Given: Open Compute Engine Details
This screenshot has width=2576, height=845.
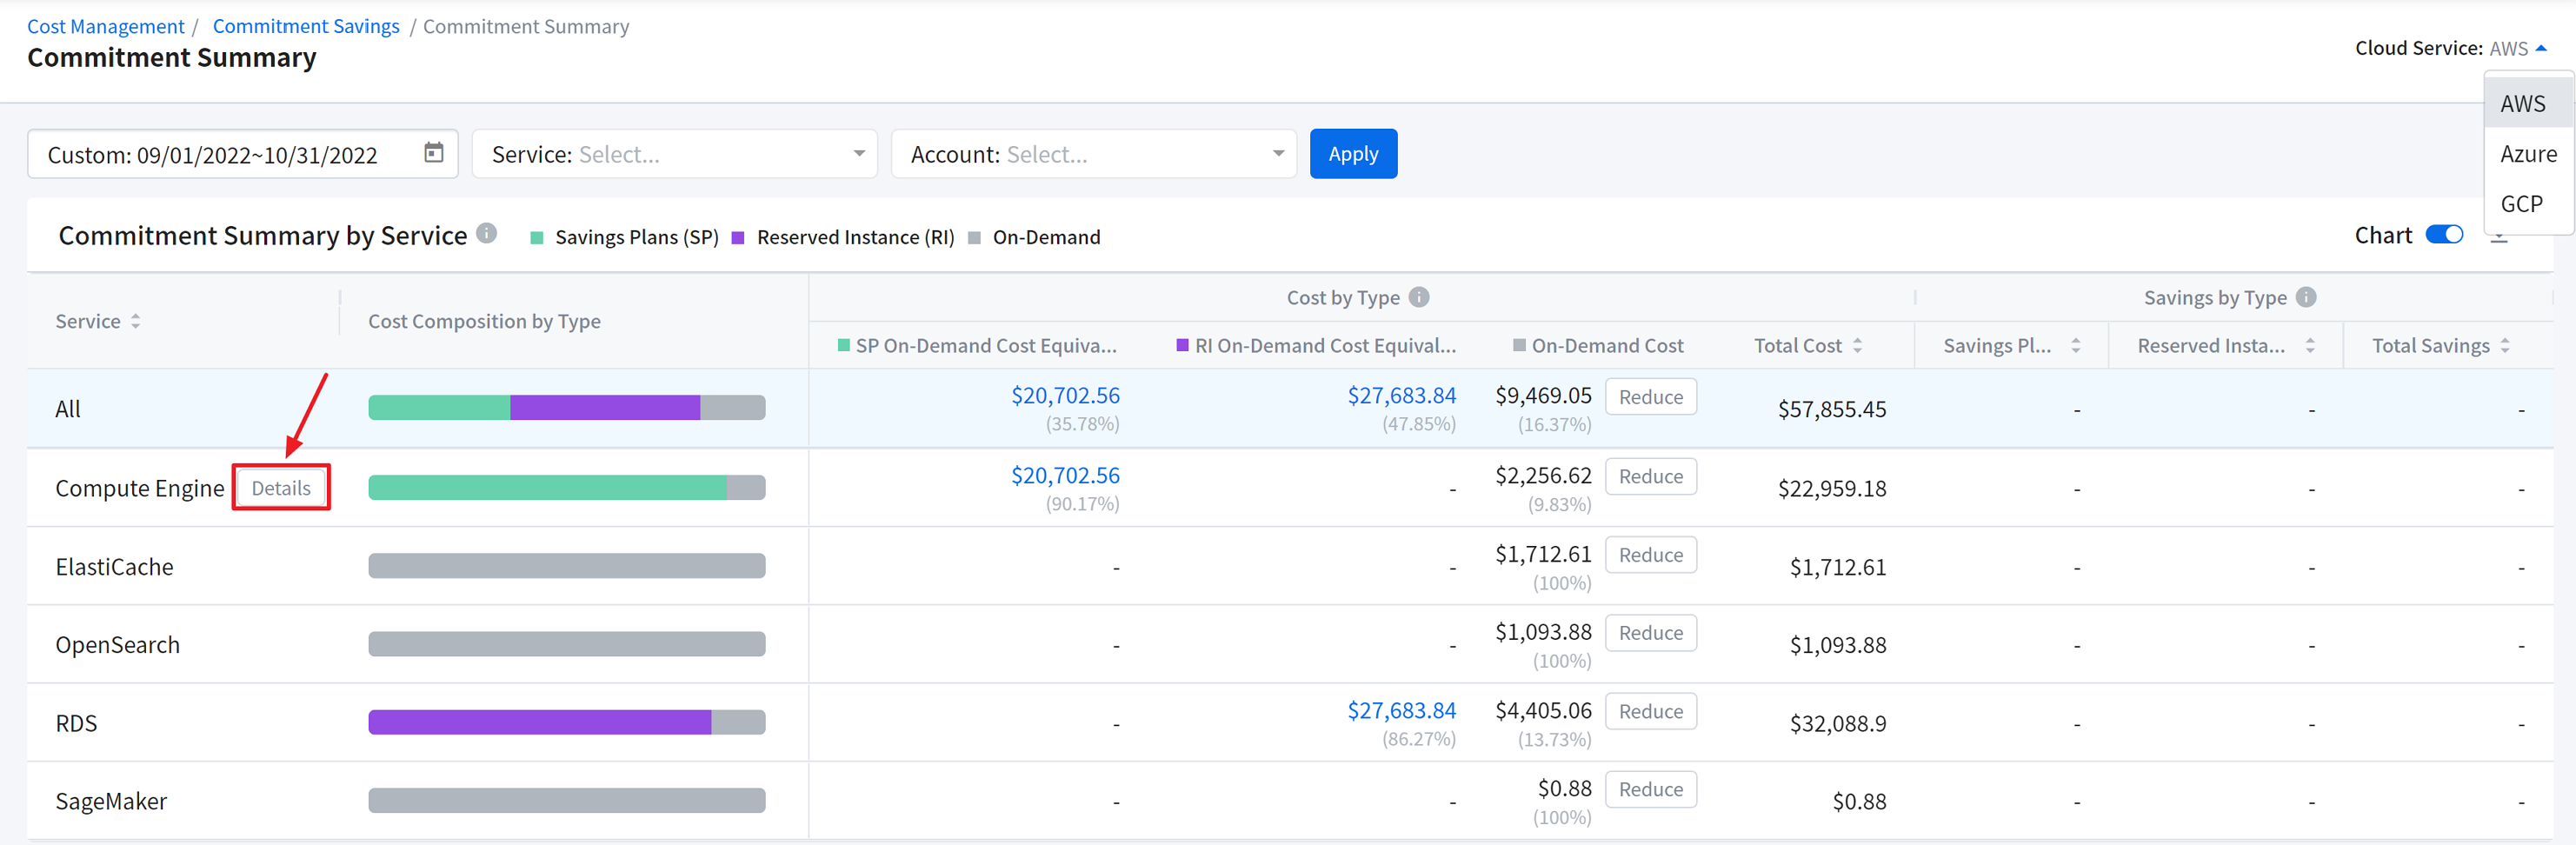Looking at the screenshot, I should pos(281,488).
